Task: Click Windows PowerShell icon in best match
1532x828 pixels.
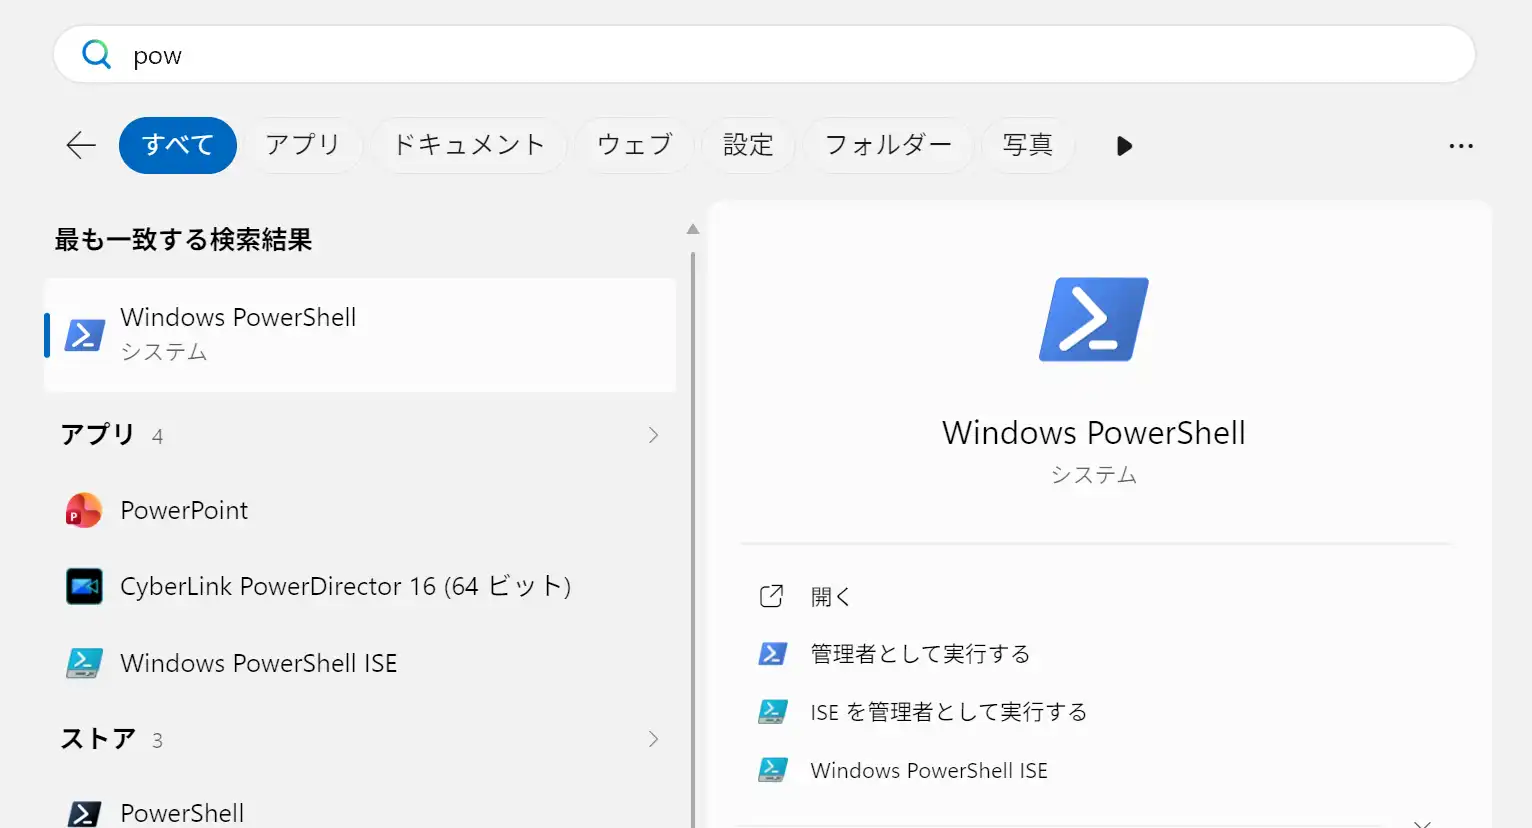Action: click(x=85, y=335)
